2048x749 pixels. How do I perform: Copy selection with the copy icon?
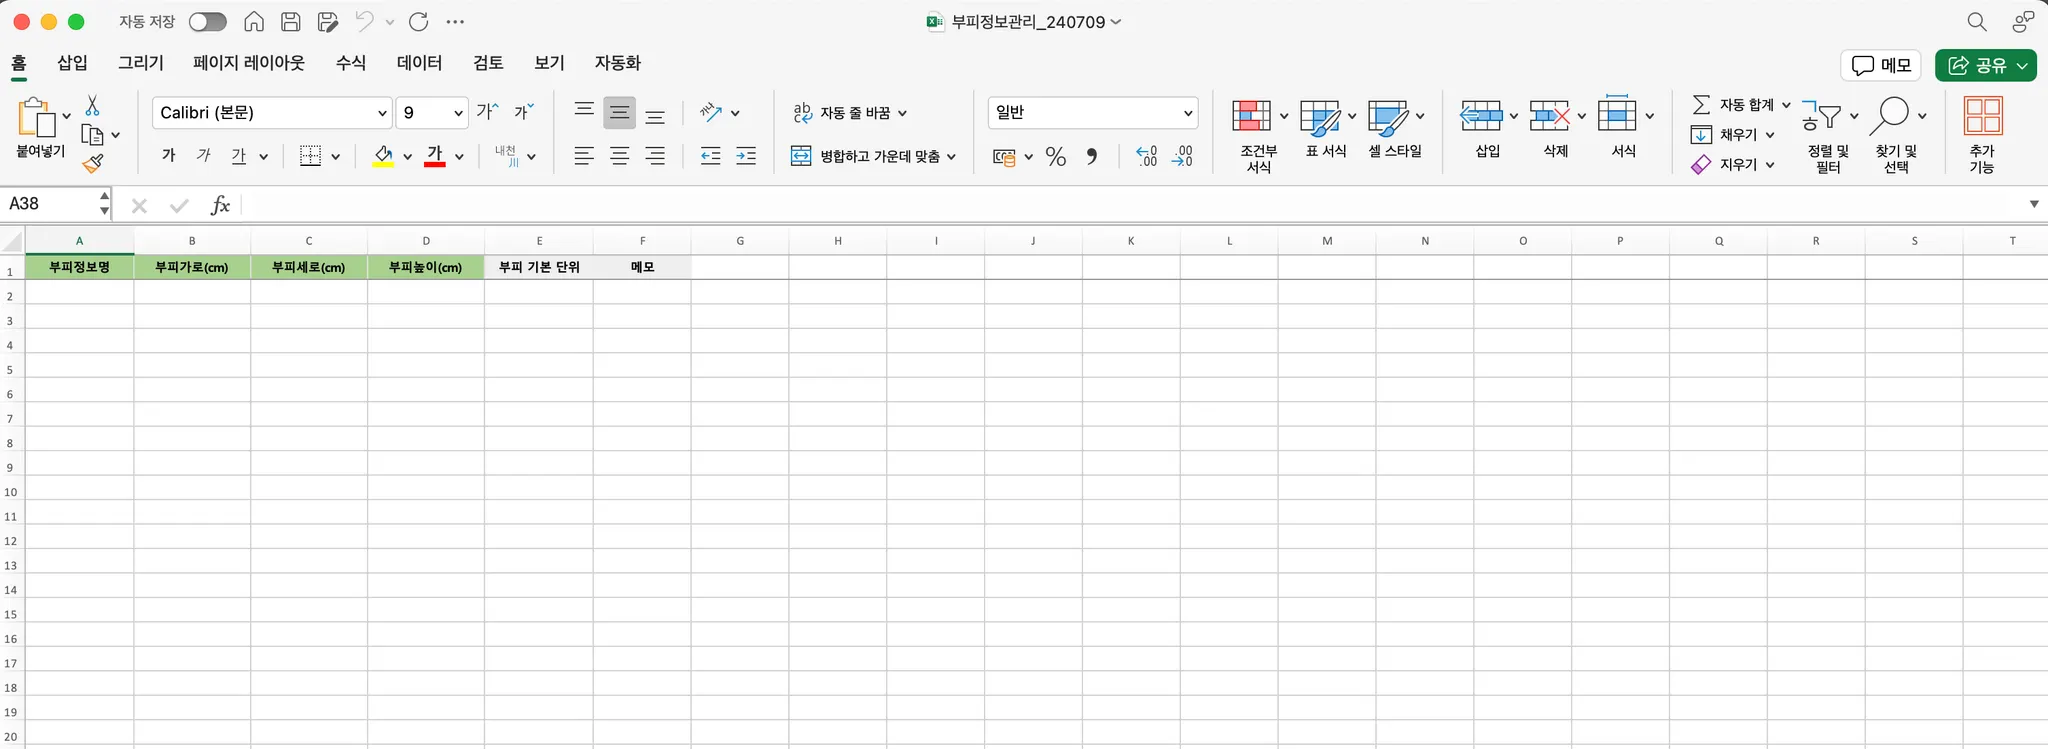92,135
